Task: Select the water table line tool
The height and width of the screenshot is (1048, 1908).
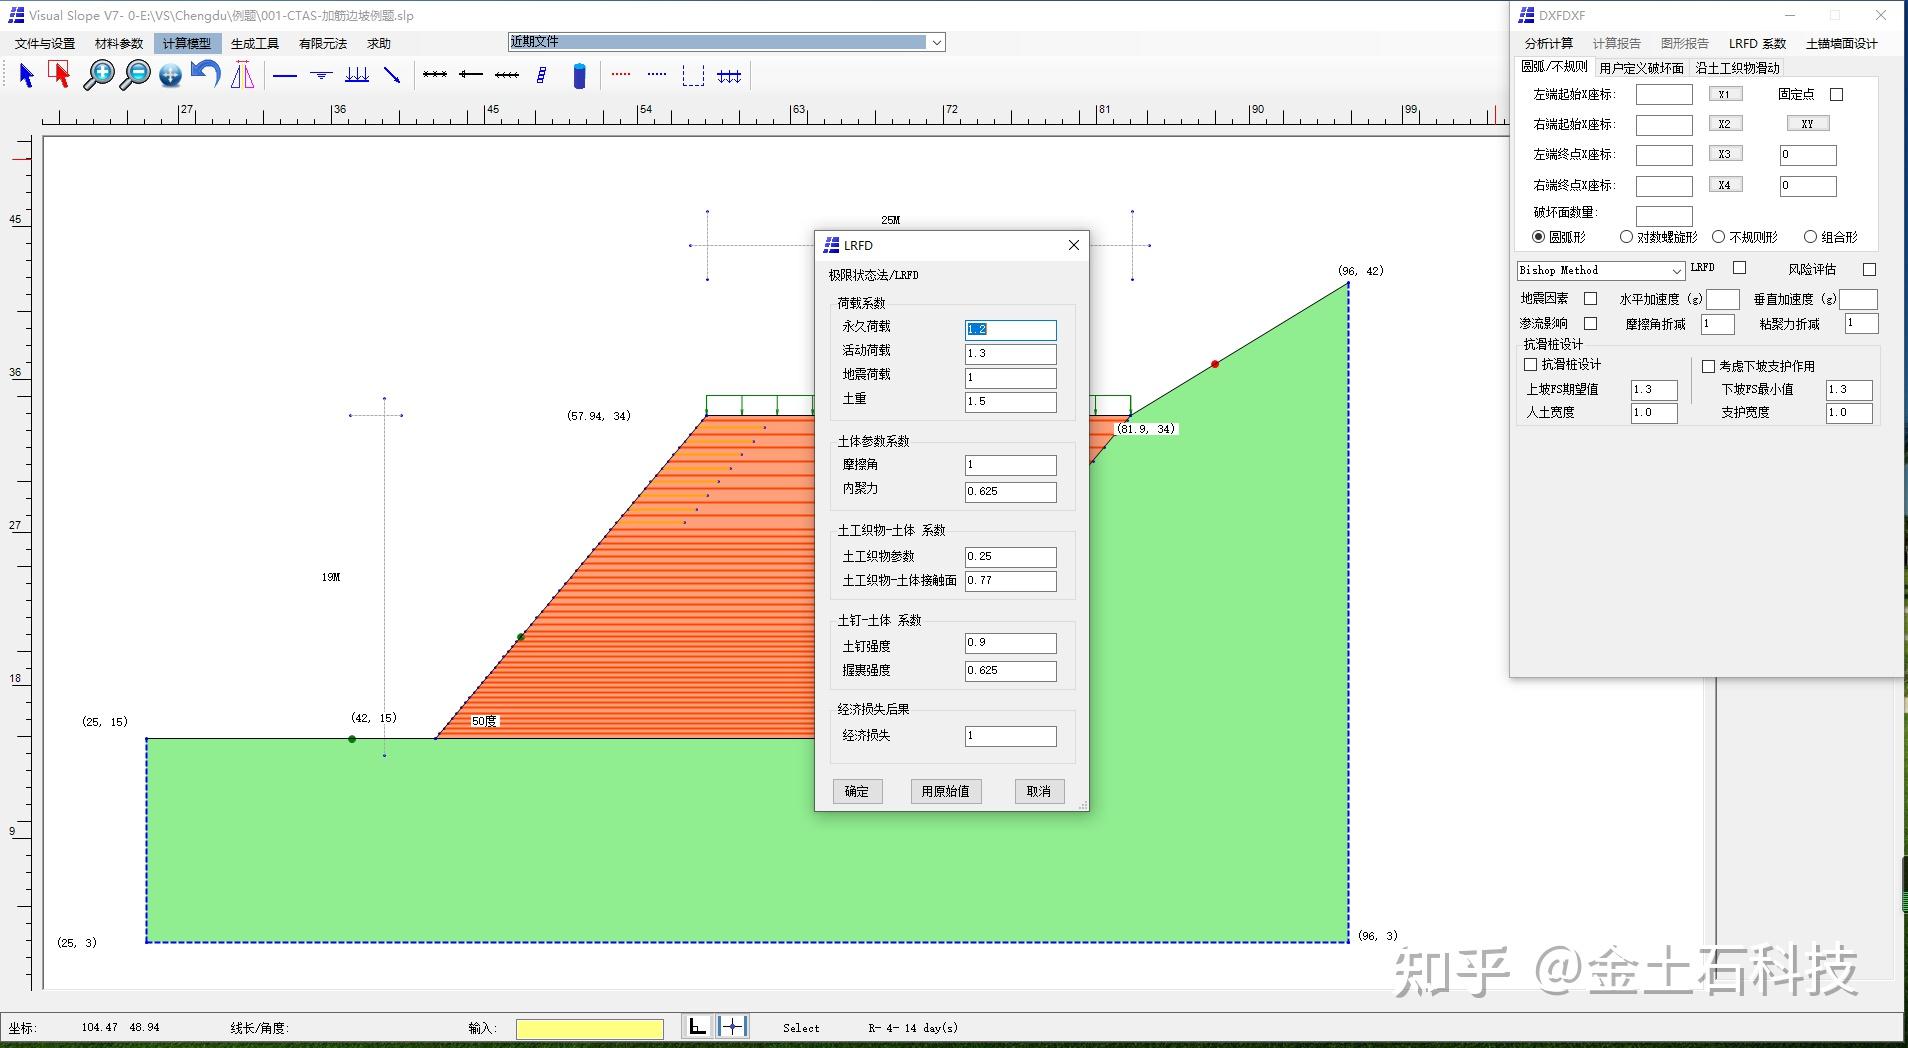Action: tap(321, 75)
